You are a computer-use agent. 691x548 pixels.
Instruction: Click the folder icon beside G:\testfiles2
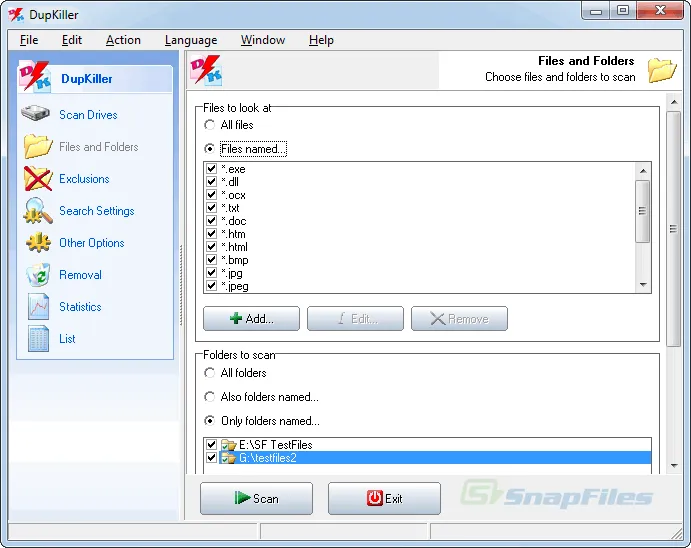click(228, 458)
